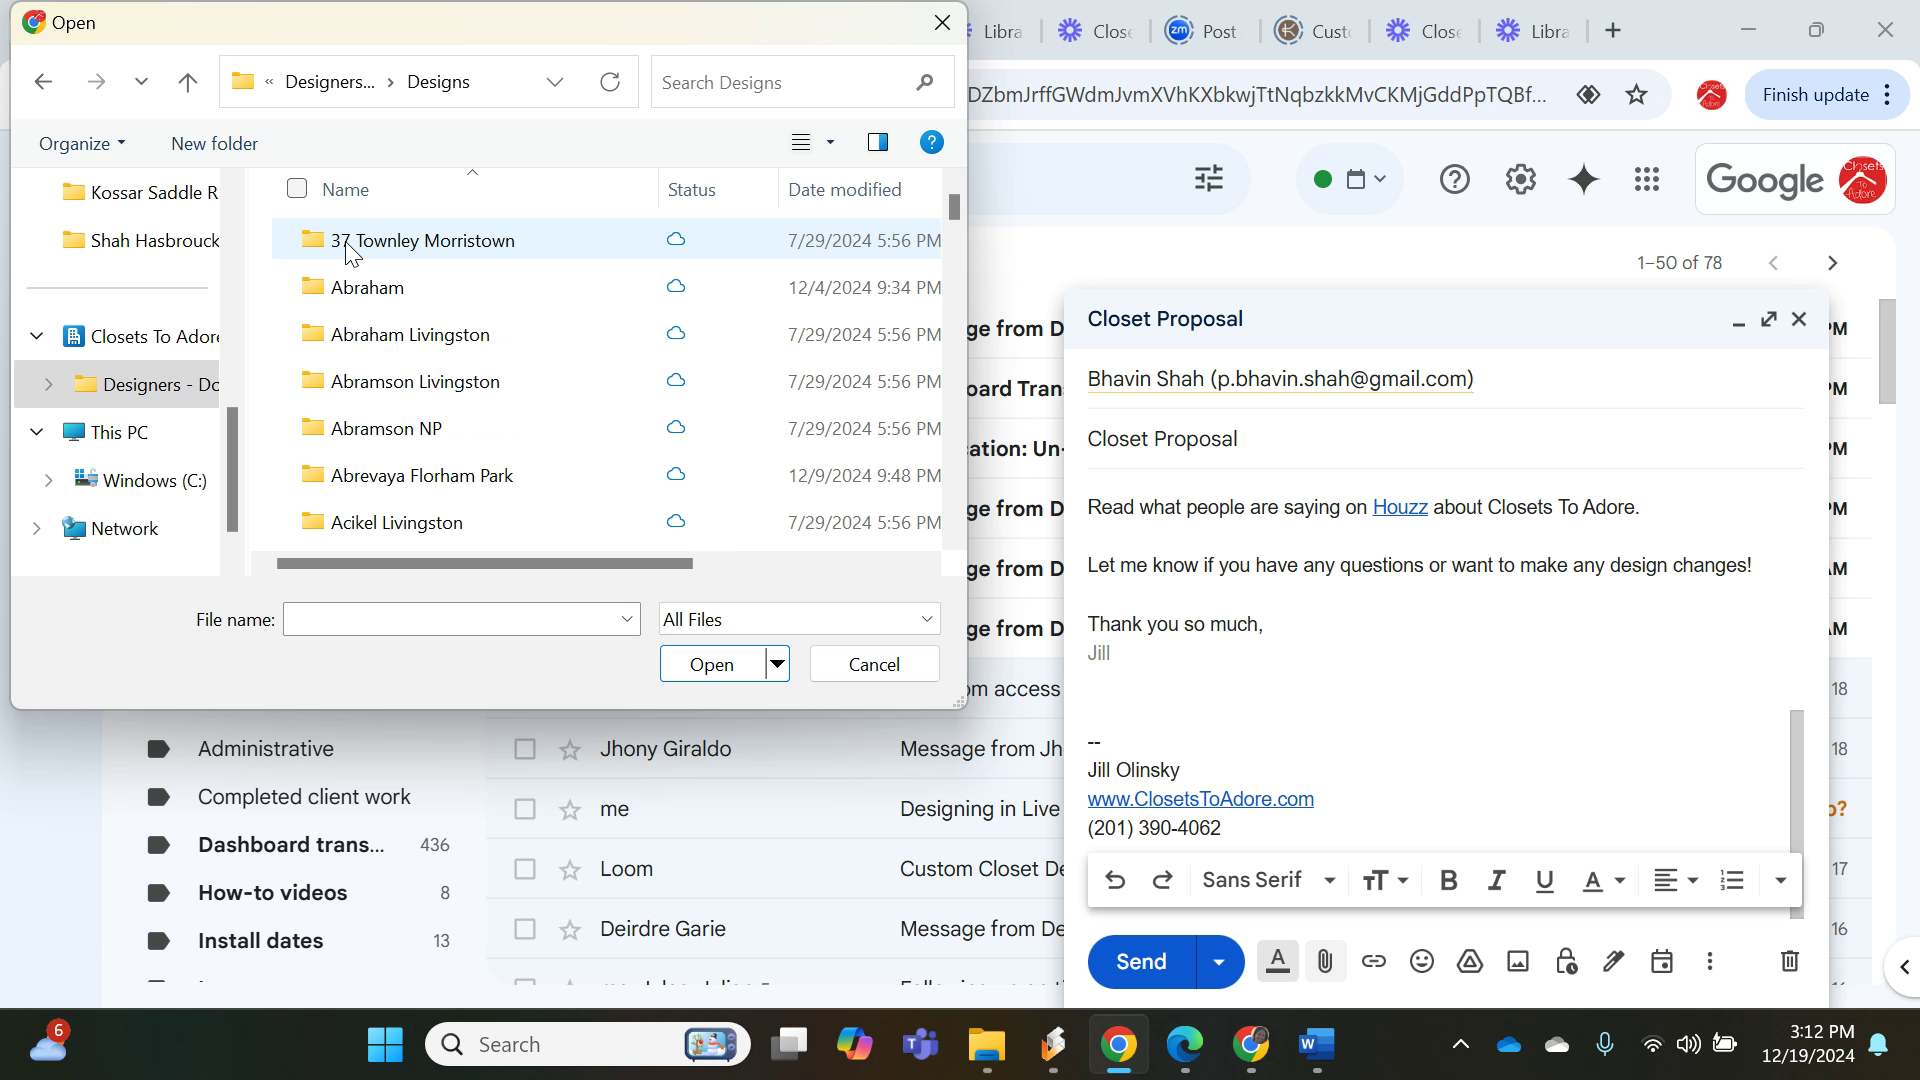Star the Loom email
This screenshot has height=1080, width=1920.
point(570,869)
